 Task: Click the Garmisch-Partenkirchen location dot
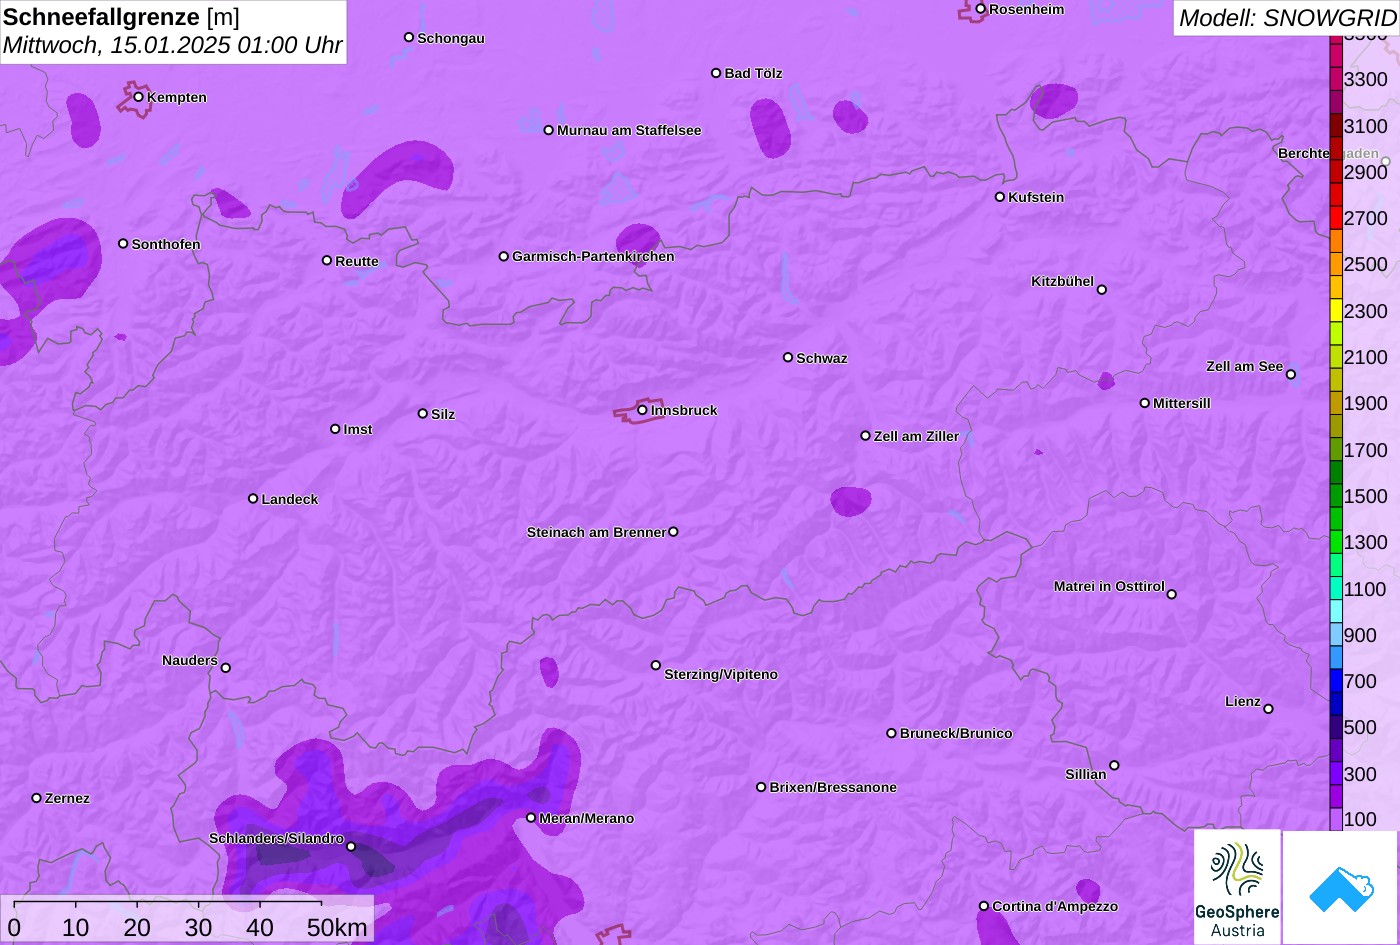pos(504,256)
